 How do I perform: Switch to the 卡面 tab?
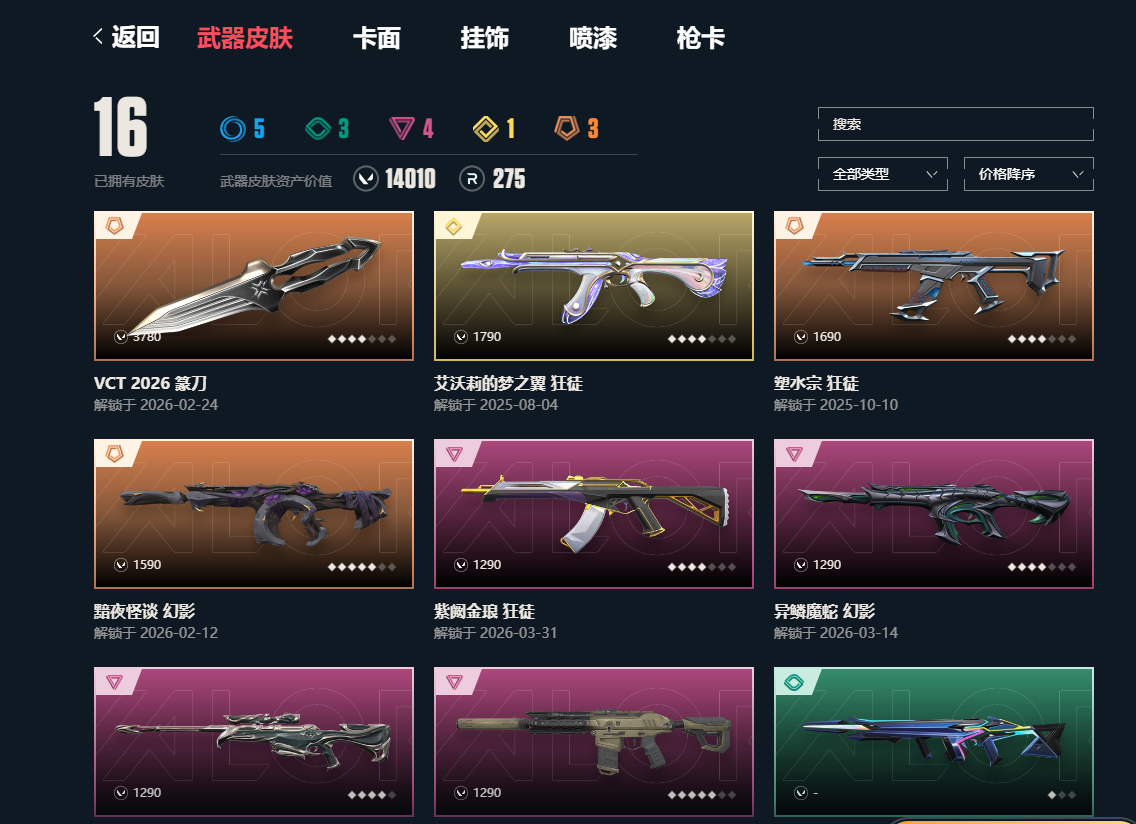377,38
